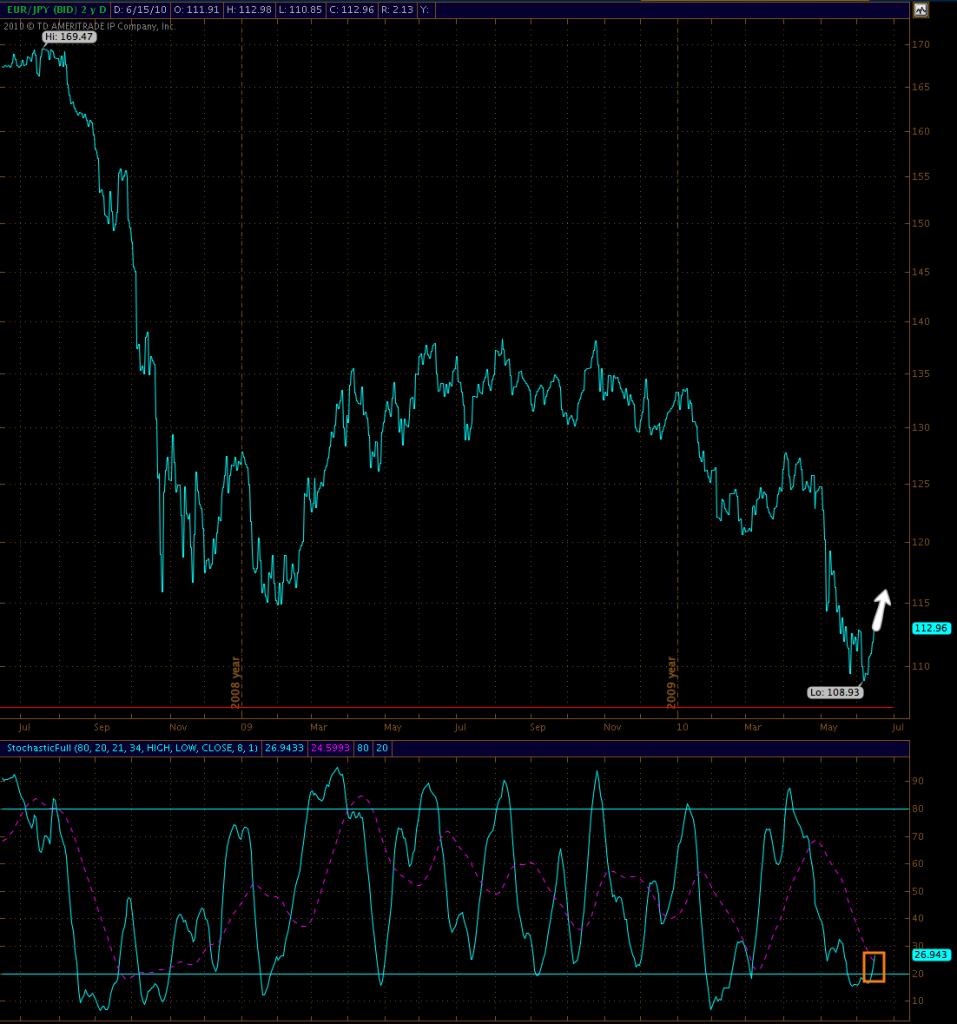The image size is (957, 1024).
Task: Click the TD Ameritrade copyright text
Action: (x=90, y=26)
